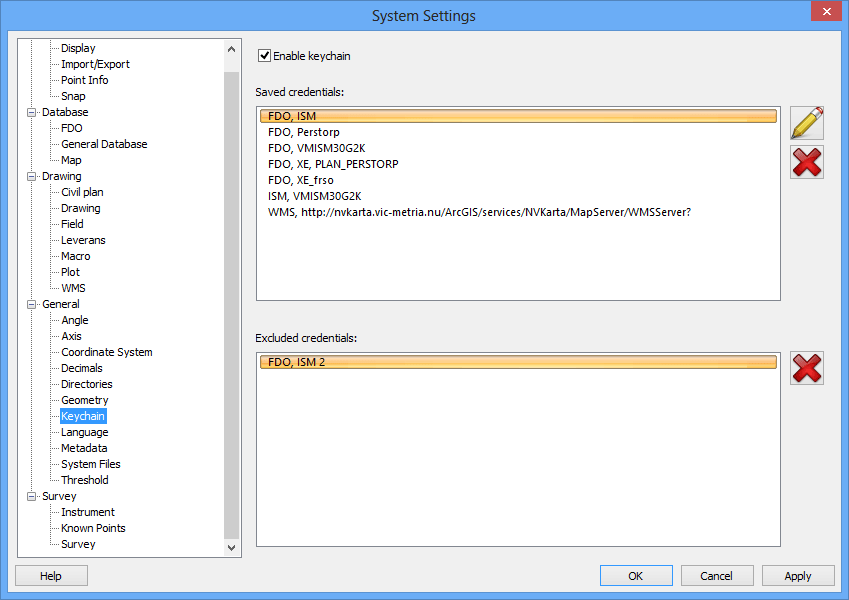Click the Apply button

[797, 576]
